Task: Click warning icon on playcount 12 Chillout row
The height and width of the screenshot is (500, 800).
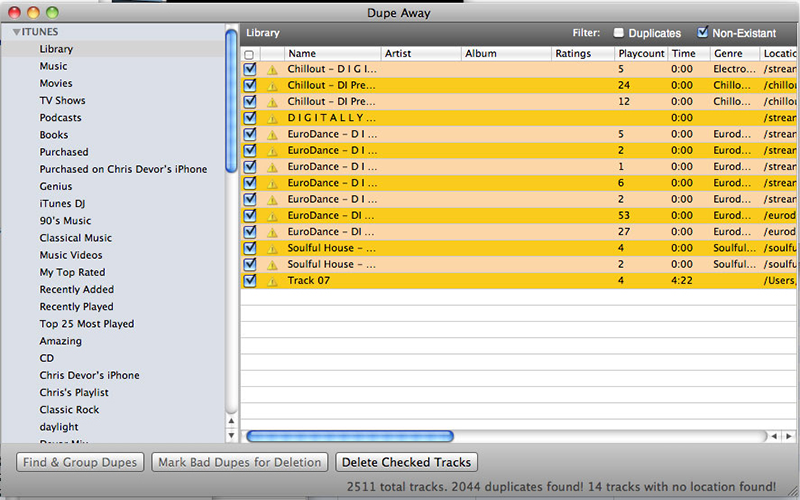Action: click(272, 102)
